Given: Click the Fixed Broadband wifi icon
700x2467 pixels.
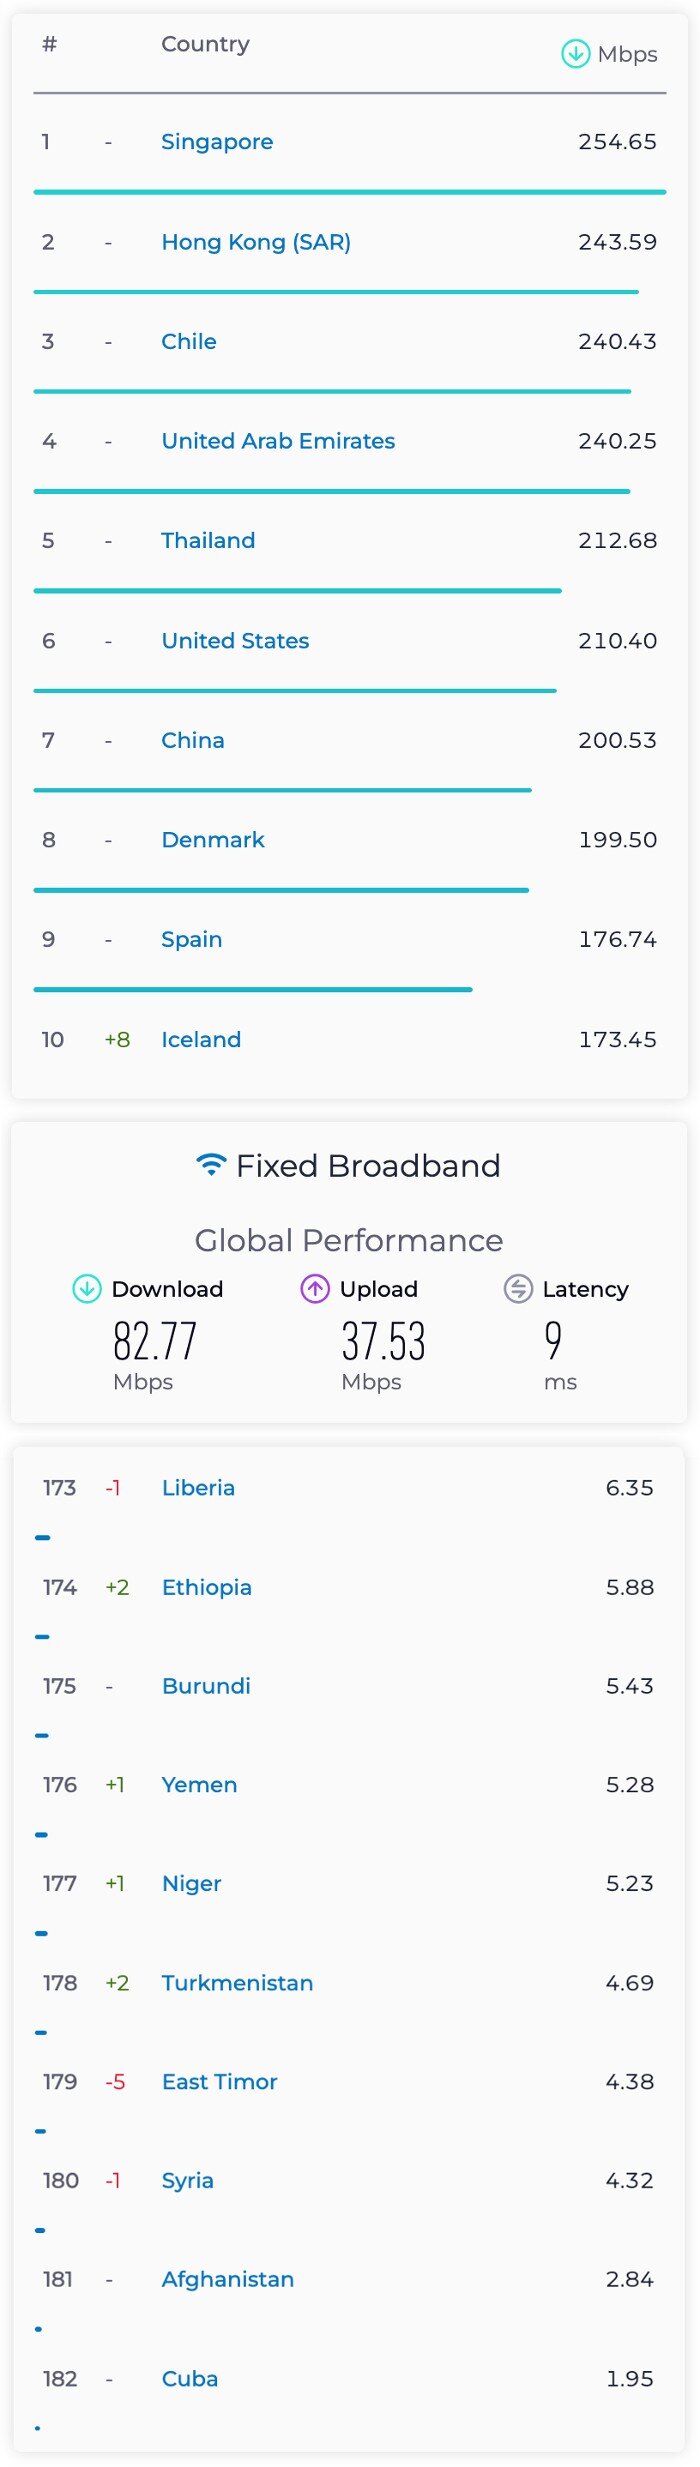Looking at the screenshot, I should coord(211,1165).
